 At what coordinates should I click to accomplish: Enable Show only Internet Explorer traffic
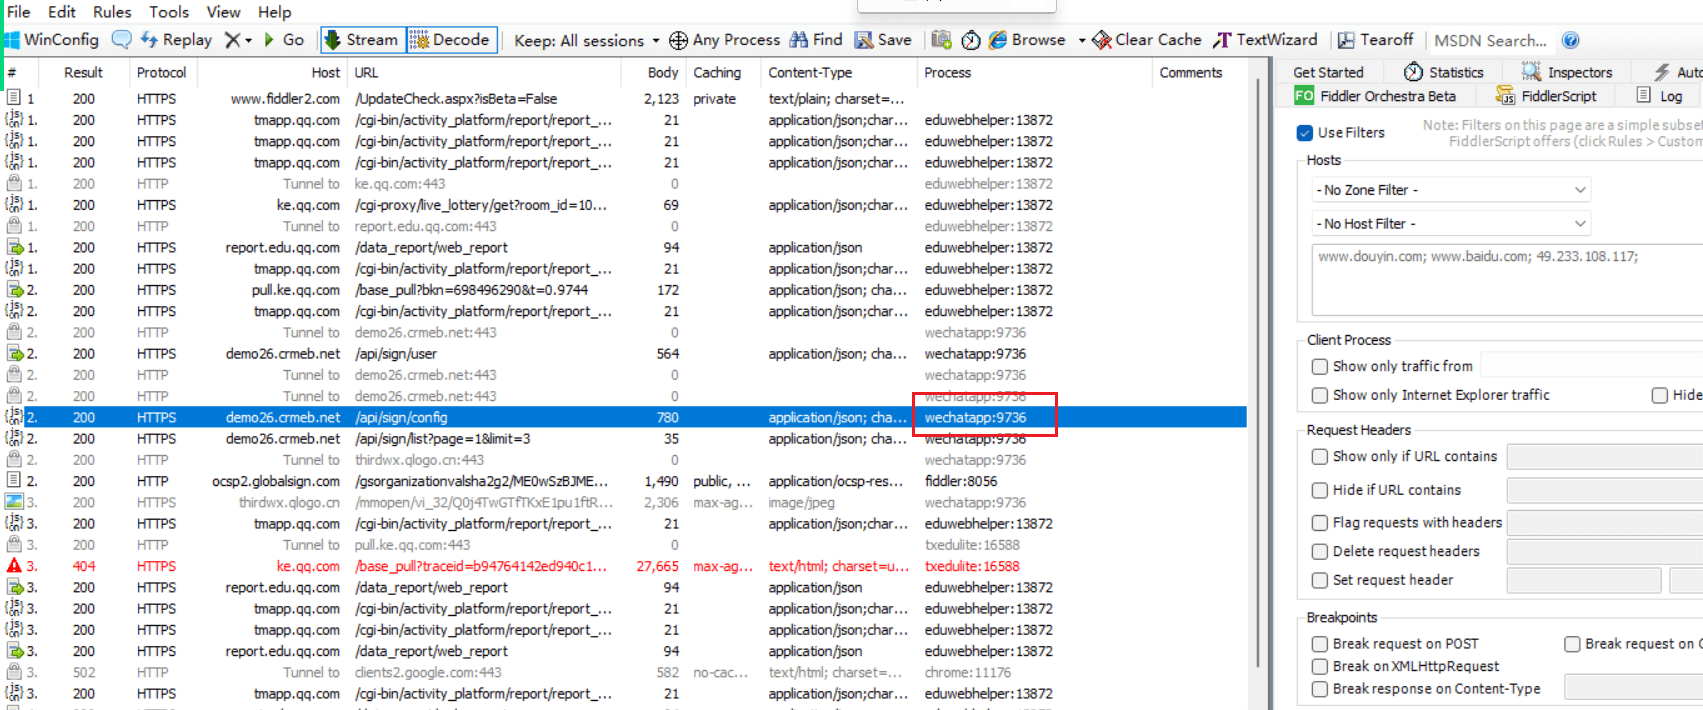(1320, 395)
